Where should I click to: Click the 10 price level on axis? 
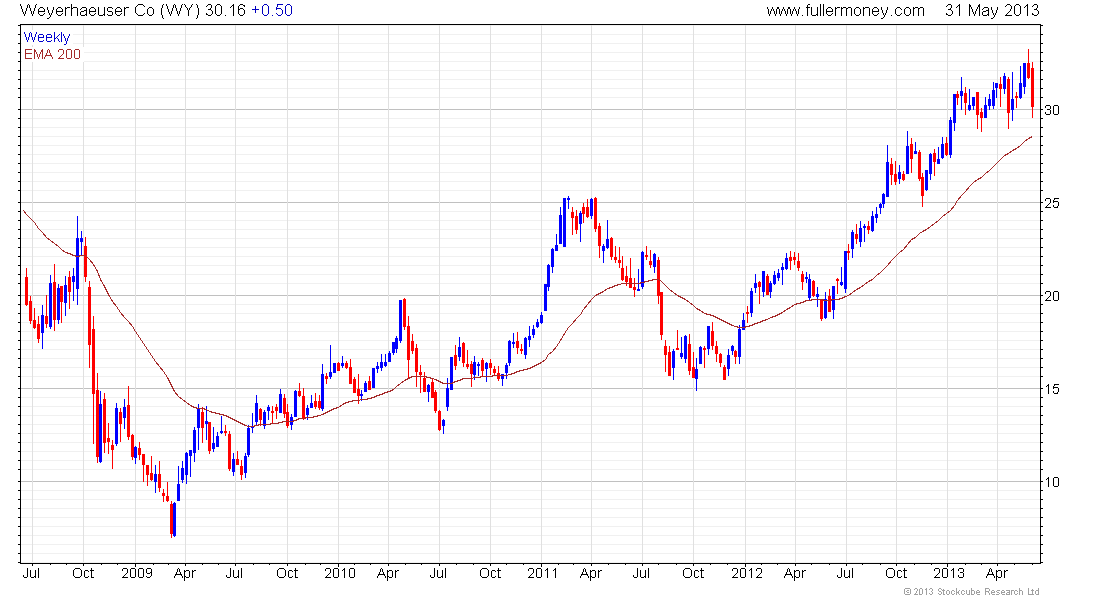coord(1052,482)
